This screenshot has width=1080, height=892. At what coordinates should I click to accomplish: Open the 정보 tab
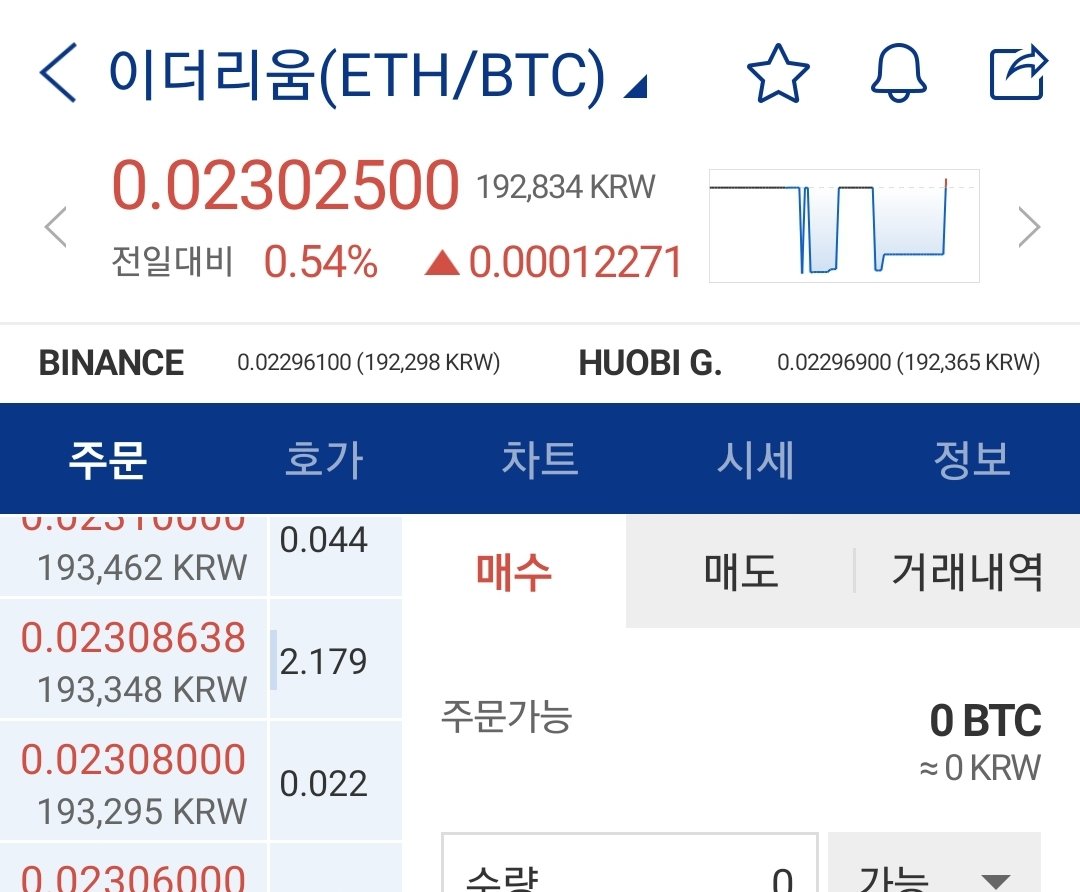(971, 460)
